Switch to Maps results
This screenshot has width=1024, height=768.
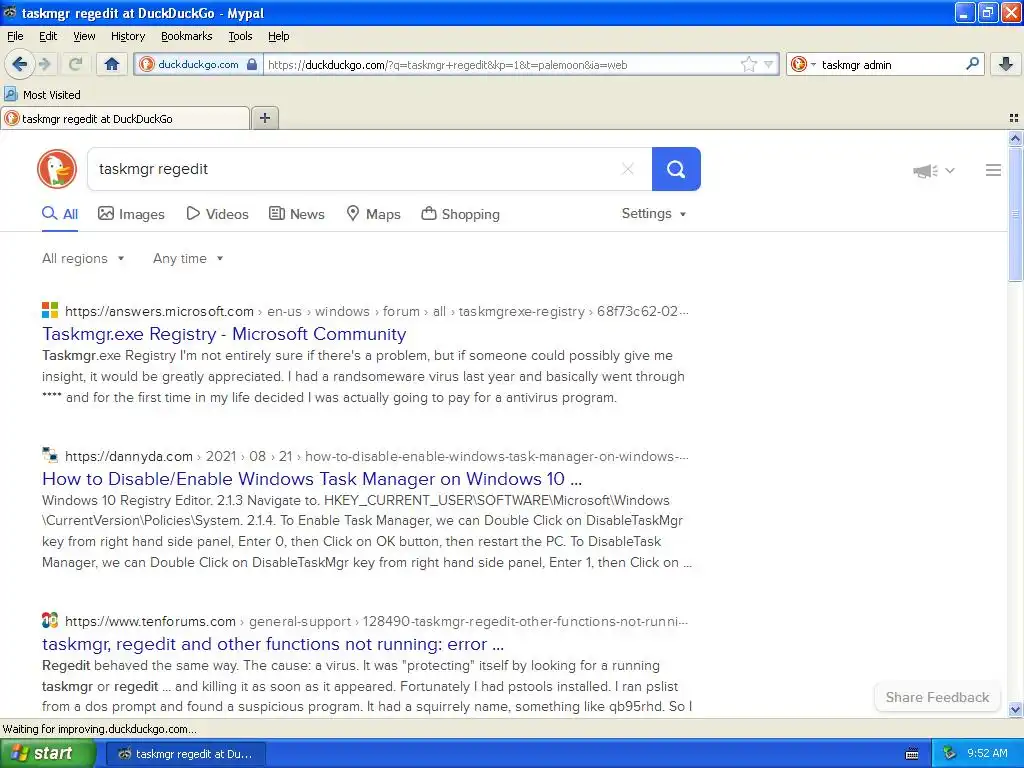pos(374,214)
